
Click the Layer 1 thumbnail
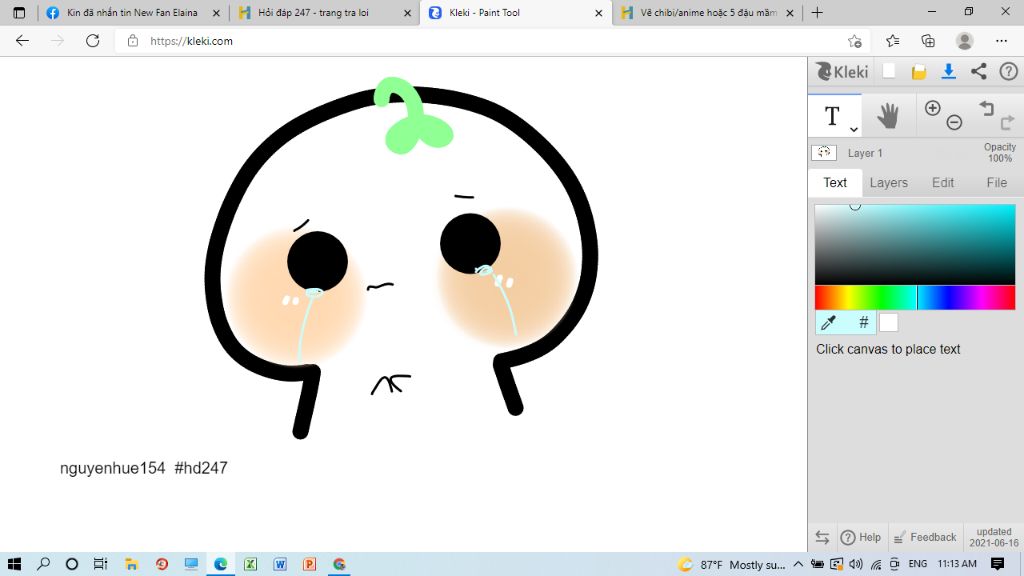click(824, 152)
